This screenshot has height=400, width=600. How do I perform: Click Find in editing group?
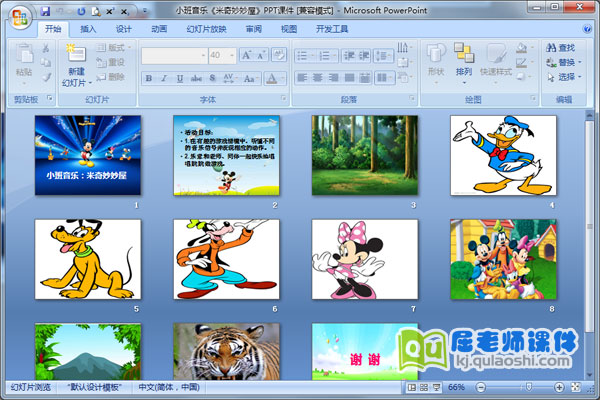tap(561, 48)
